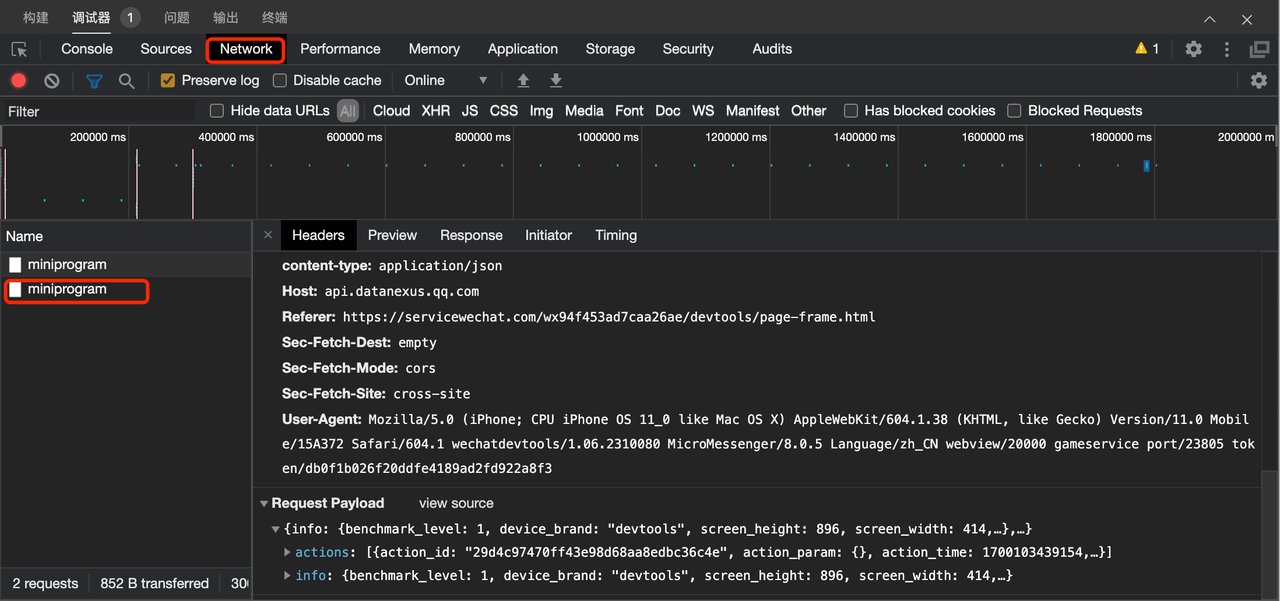Clear the network log with the clear icon

(52, 81)
